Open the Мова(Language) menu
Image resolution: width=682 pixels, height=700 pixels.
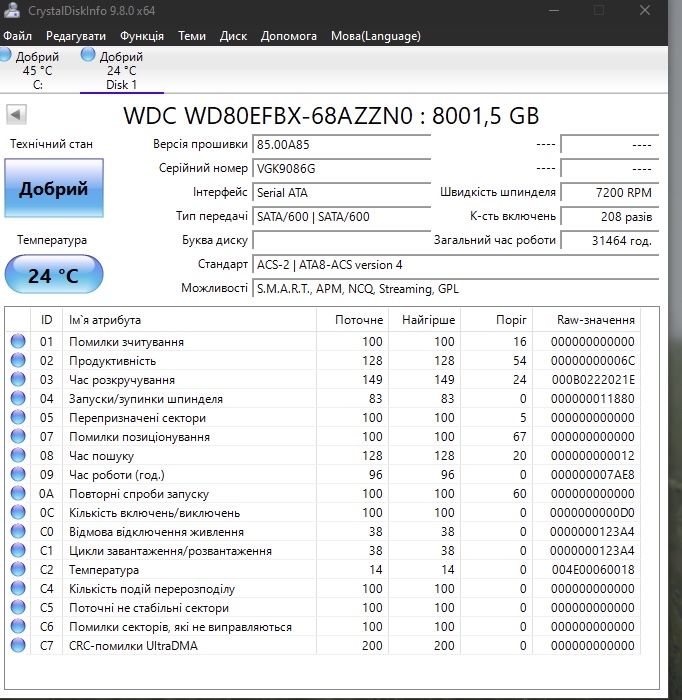tap(376, 36)
